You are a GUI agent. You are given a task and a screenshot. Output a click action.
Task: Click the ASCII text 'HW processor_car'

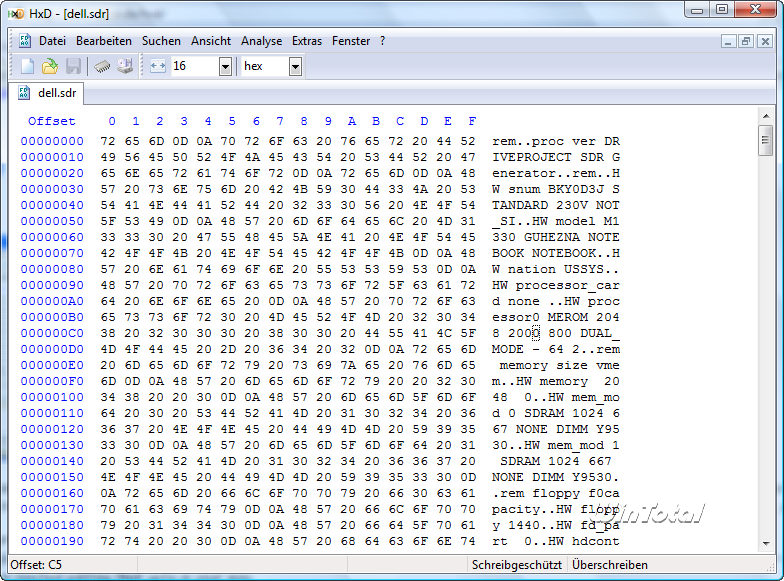pos(556,285)
